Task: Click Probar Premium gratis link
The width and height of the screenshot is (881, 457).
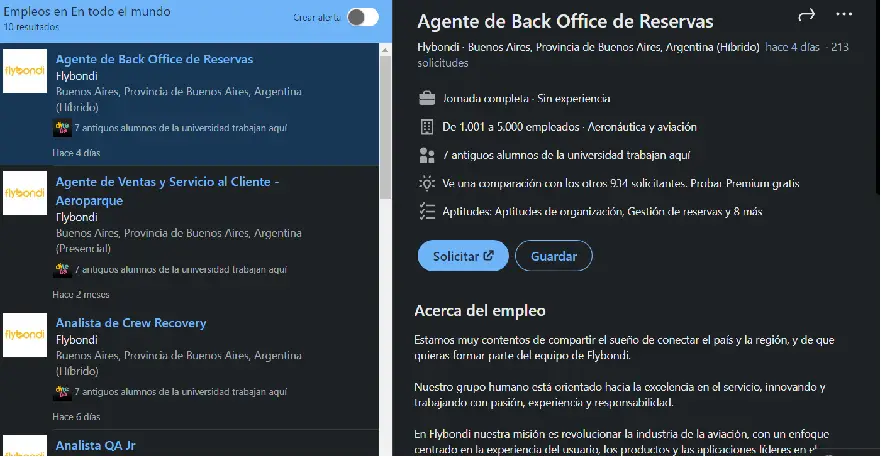Action: [x=744, y=183]
